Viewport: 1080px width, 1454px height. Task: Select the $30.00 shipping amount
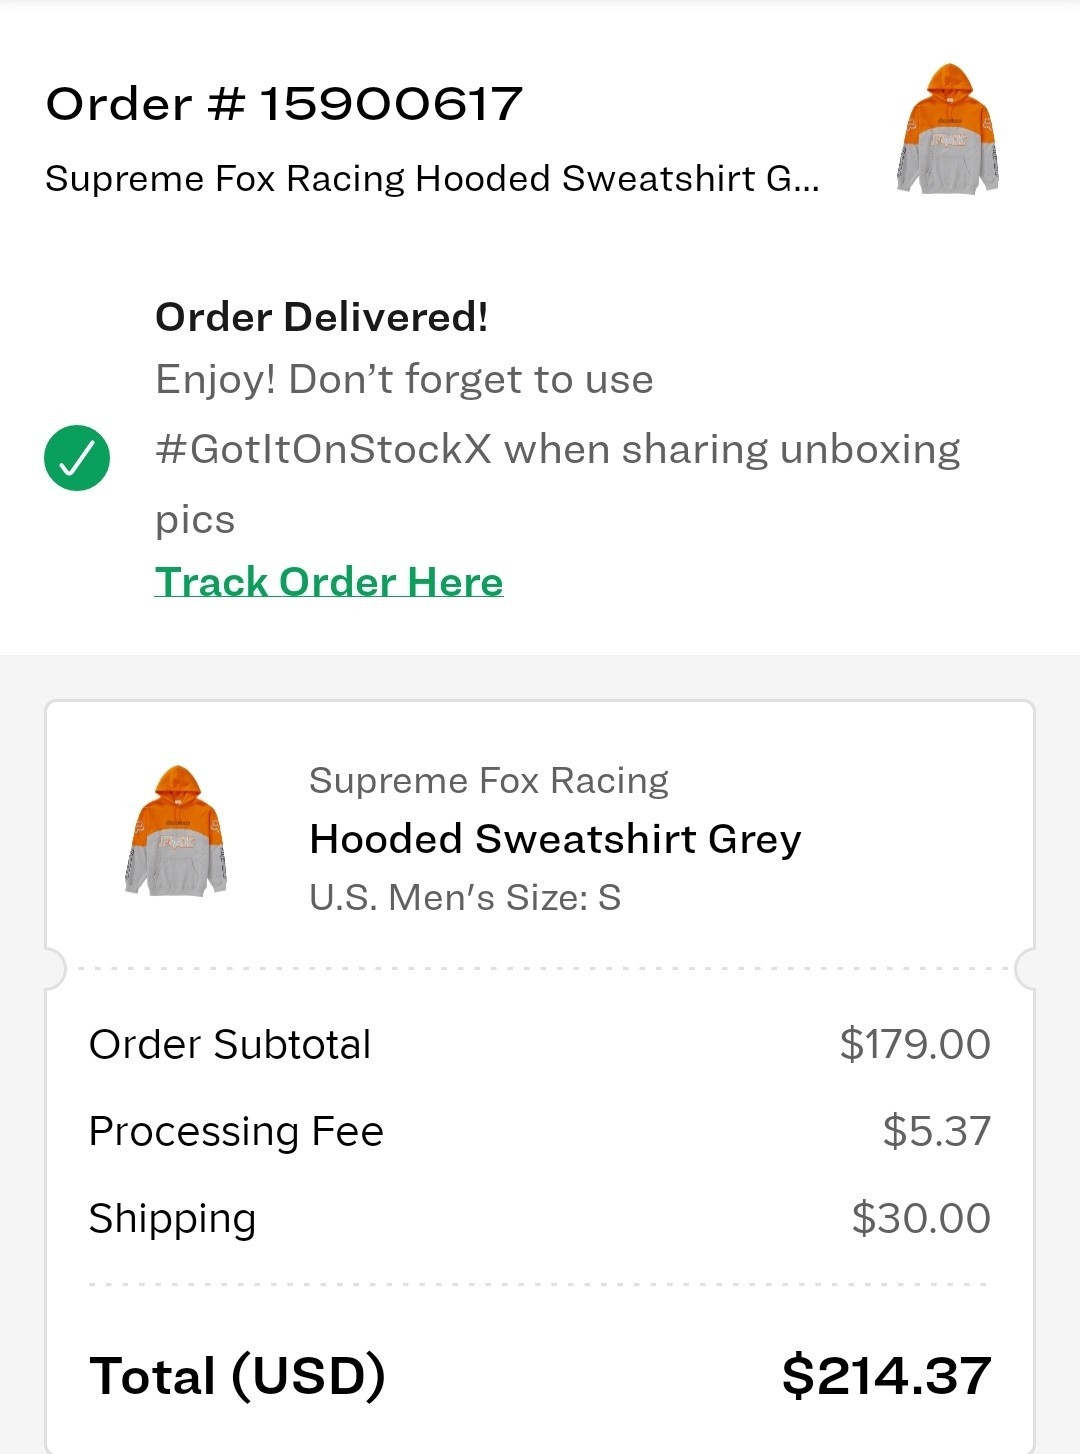click(921, 1219)
